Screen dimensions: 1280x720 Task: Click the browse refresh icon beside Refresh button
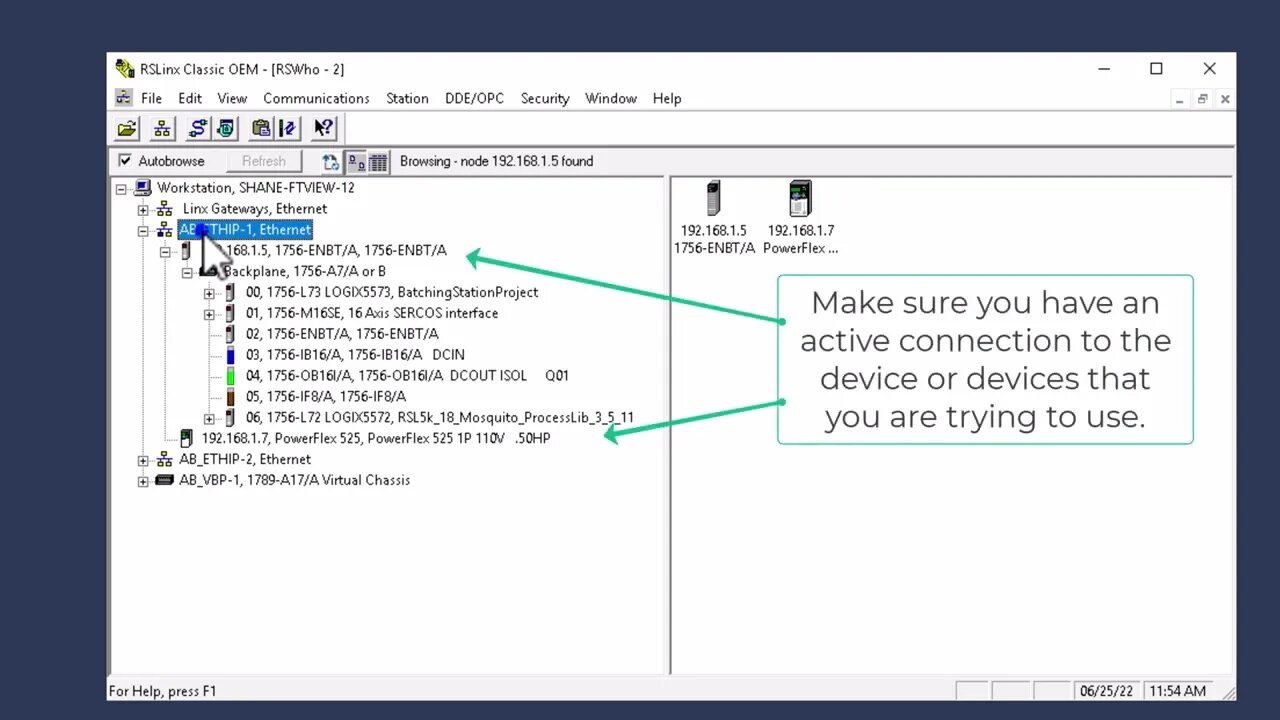[331, 161]
